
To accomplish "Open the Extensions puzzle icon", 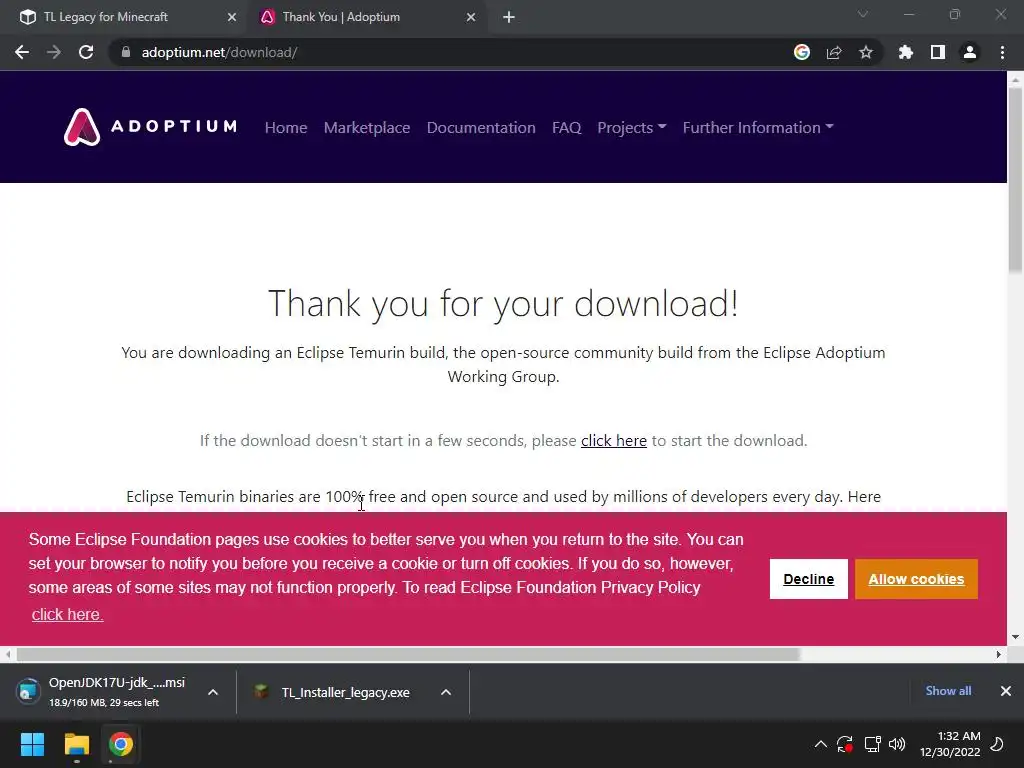I will pyautogui.click(x=906, y=52).
